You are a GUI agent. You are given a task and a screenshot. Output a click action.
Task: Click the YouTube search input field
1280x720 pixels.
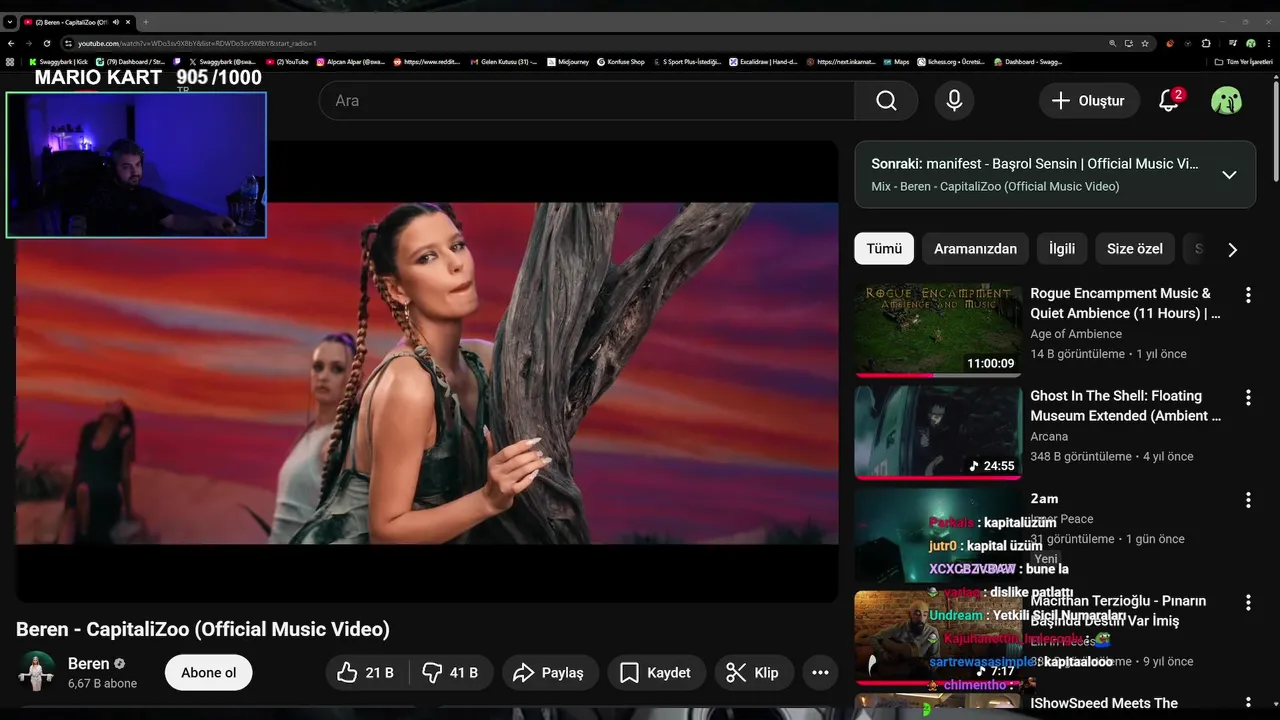pos(587,101)
